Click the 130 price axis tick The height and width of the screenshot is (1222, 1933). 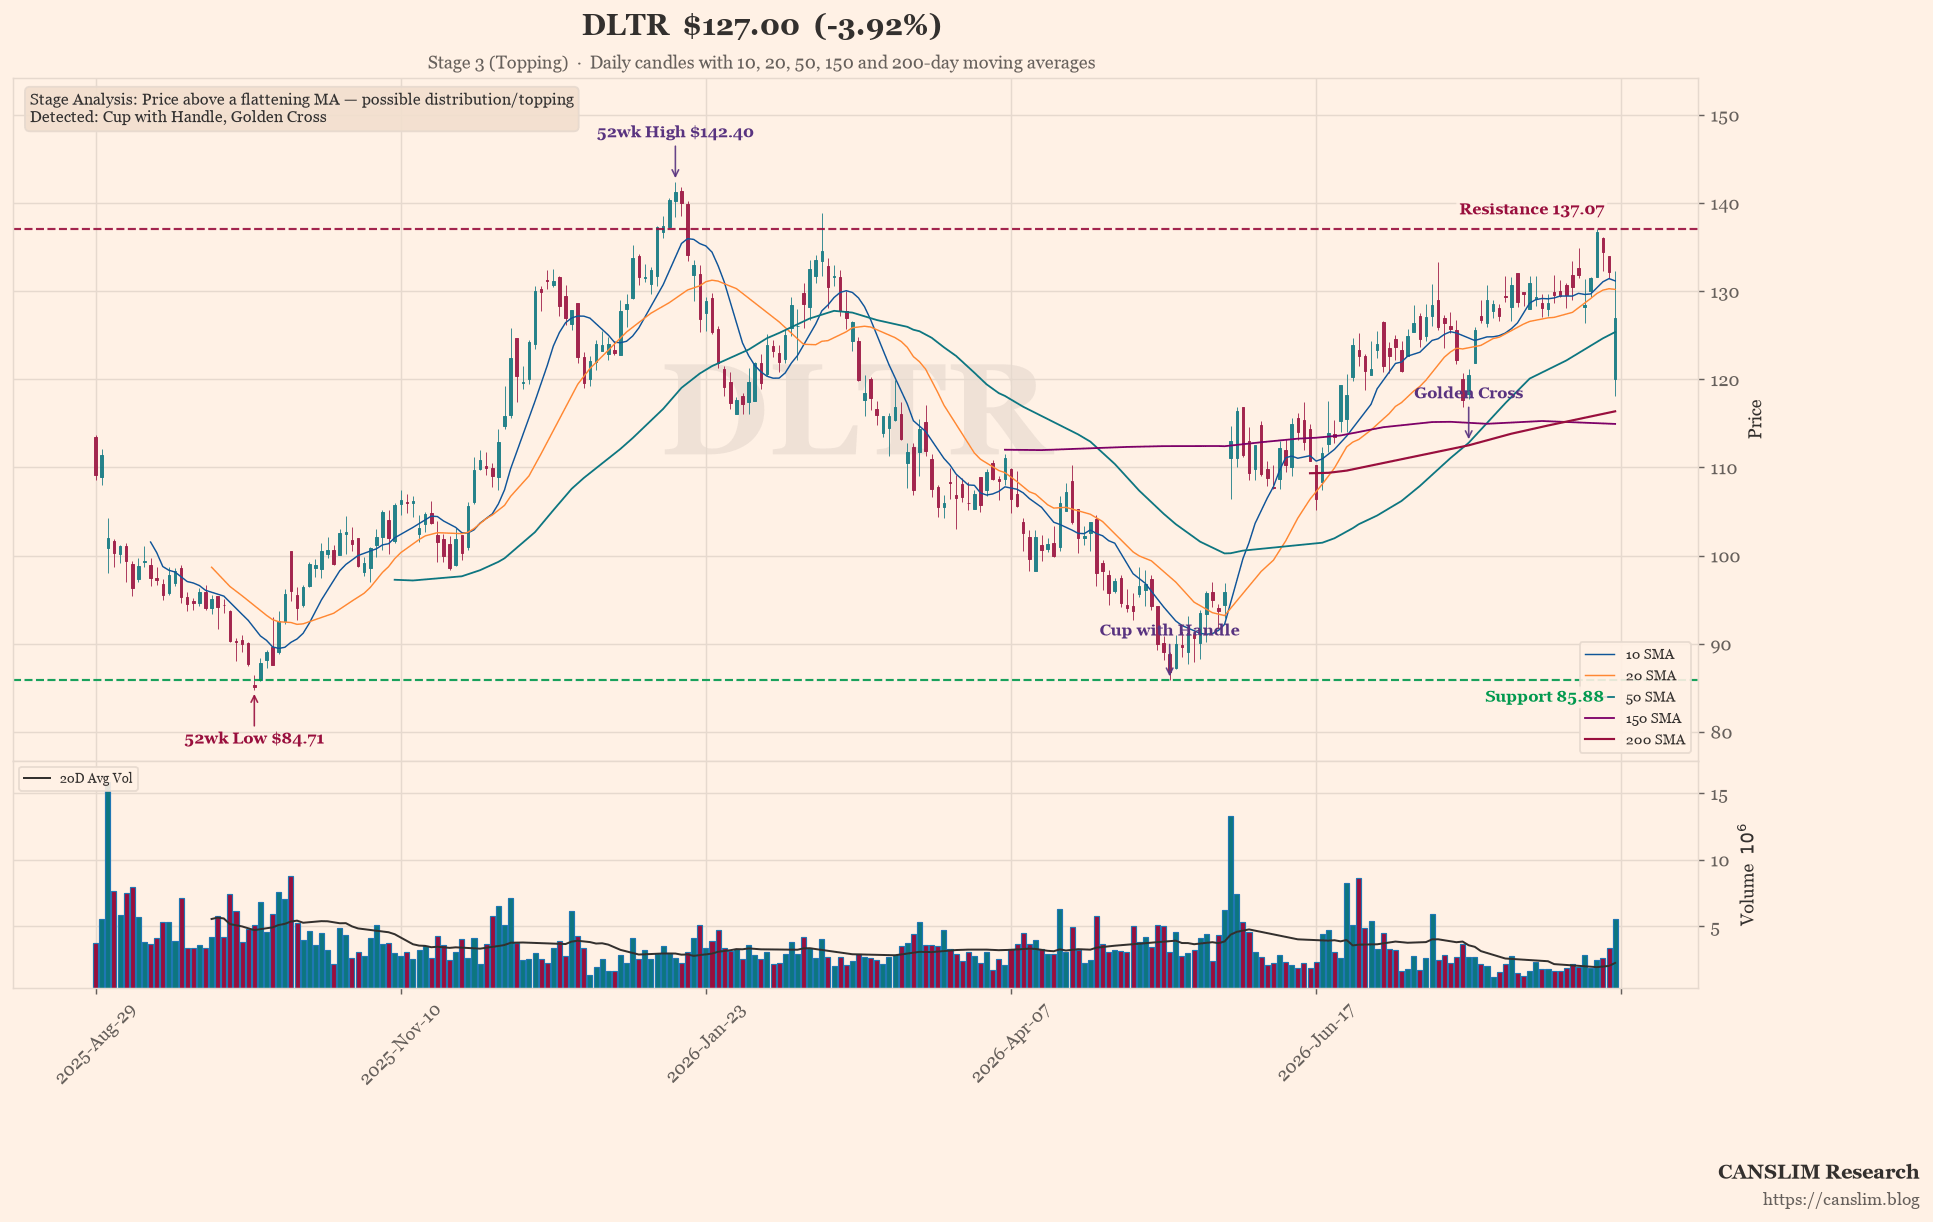pyautogui.click(x=1725, y=292)
